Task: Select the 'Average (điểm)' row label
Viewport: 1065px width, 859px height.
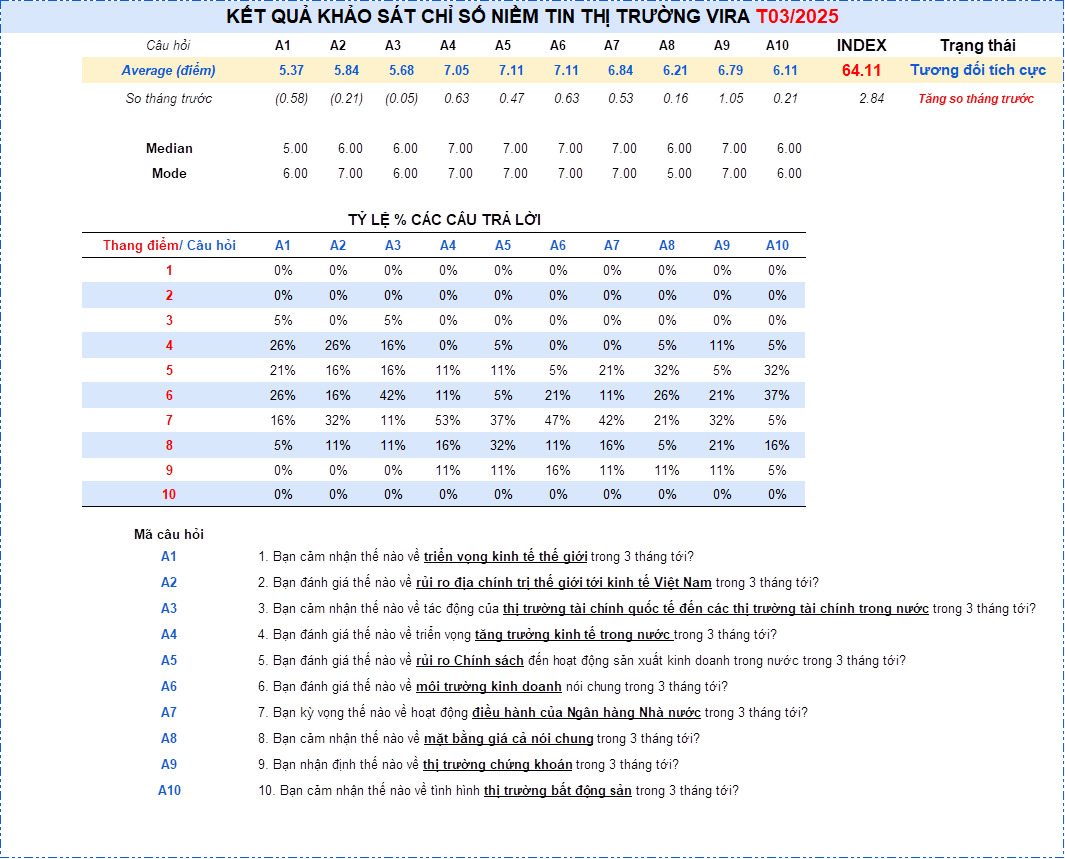Action: pos(168,71)
